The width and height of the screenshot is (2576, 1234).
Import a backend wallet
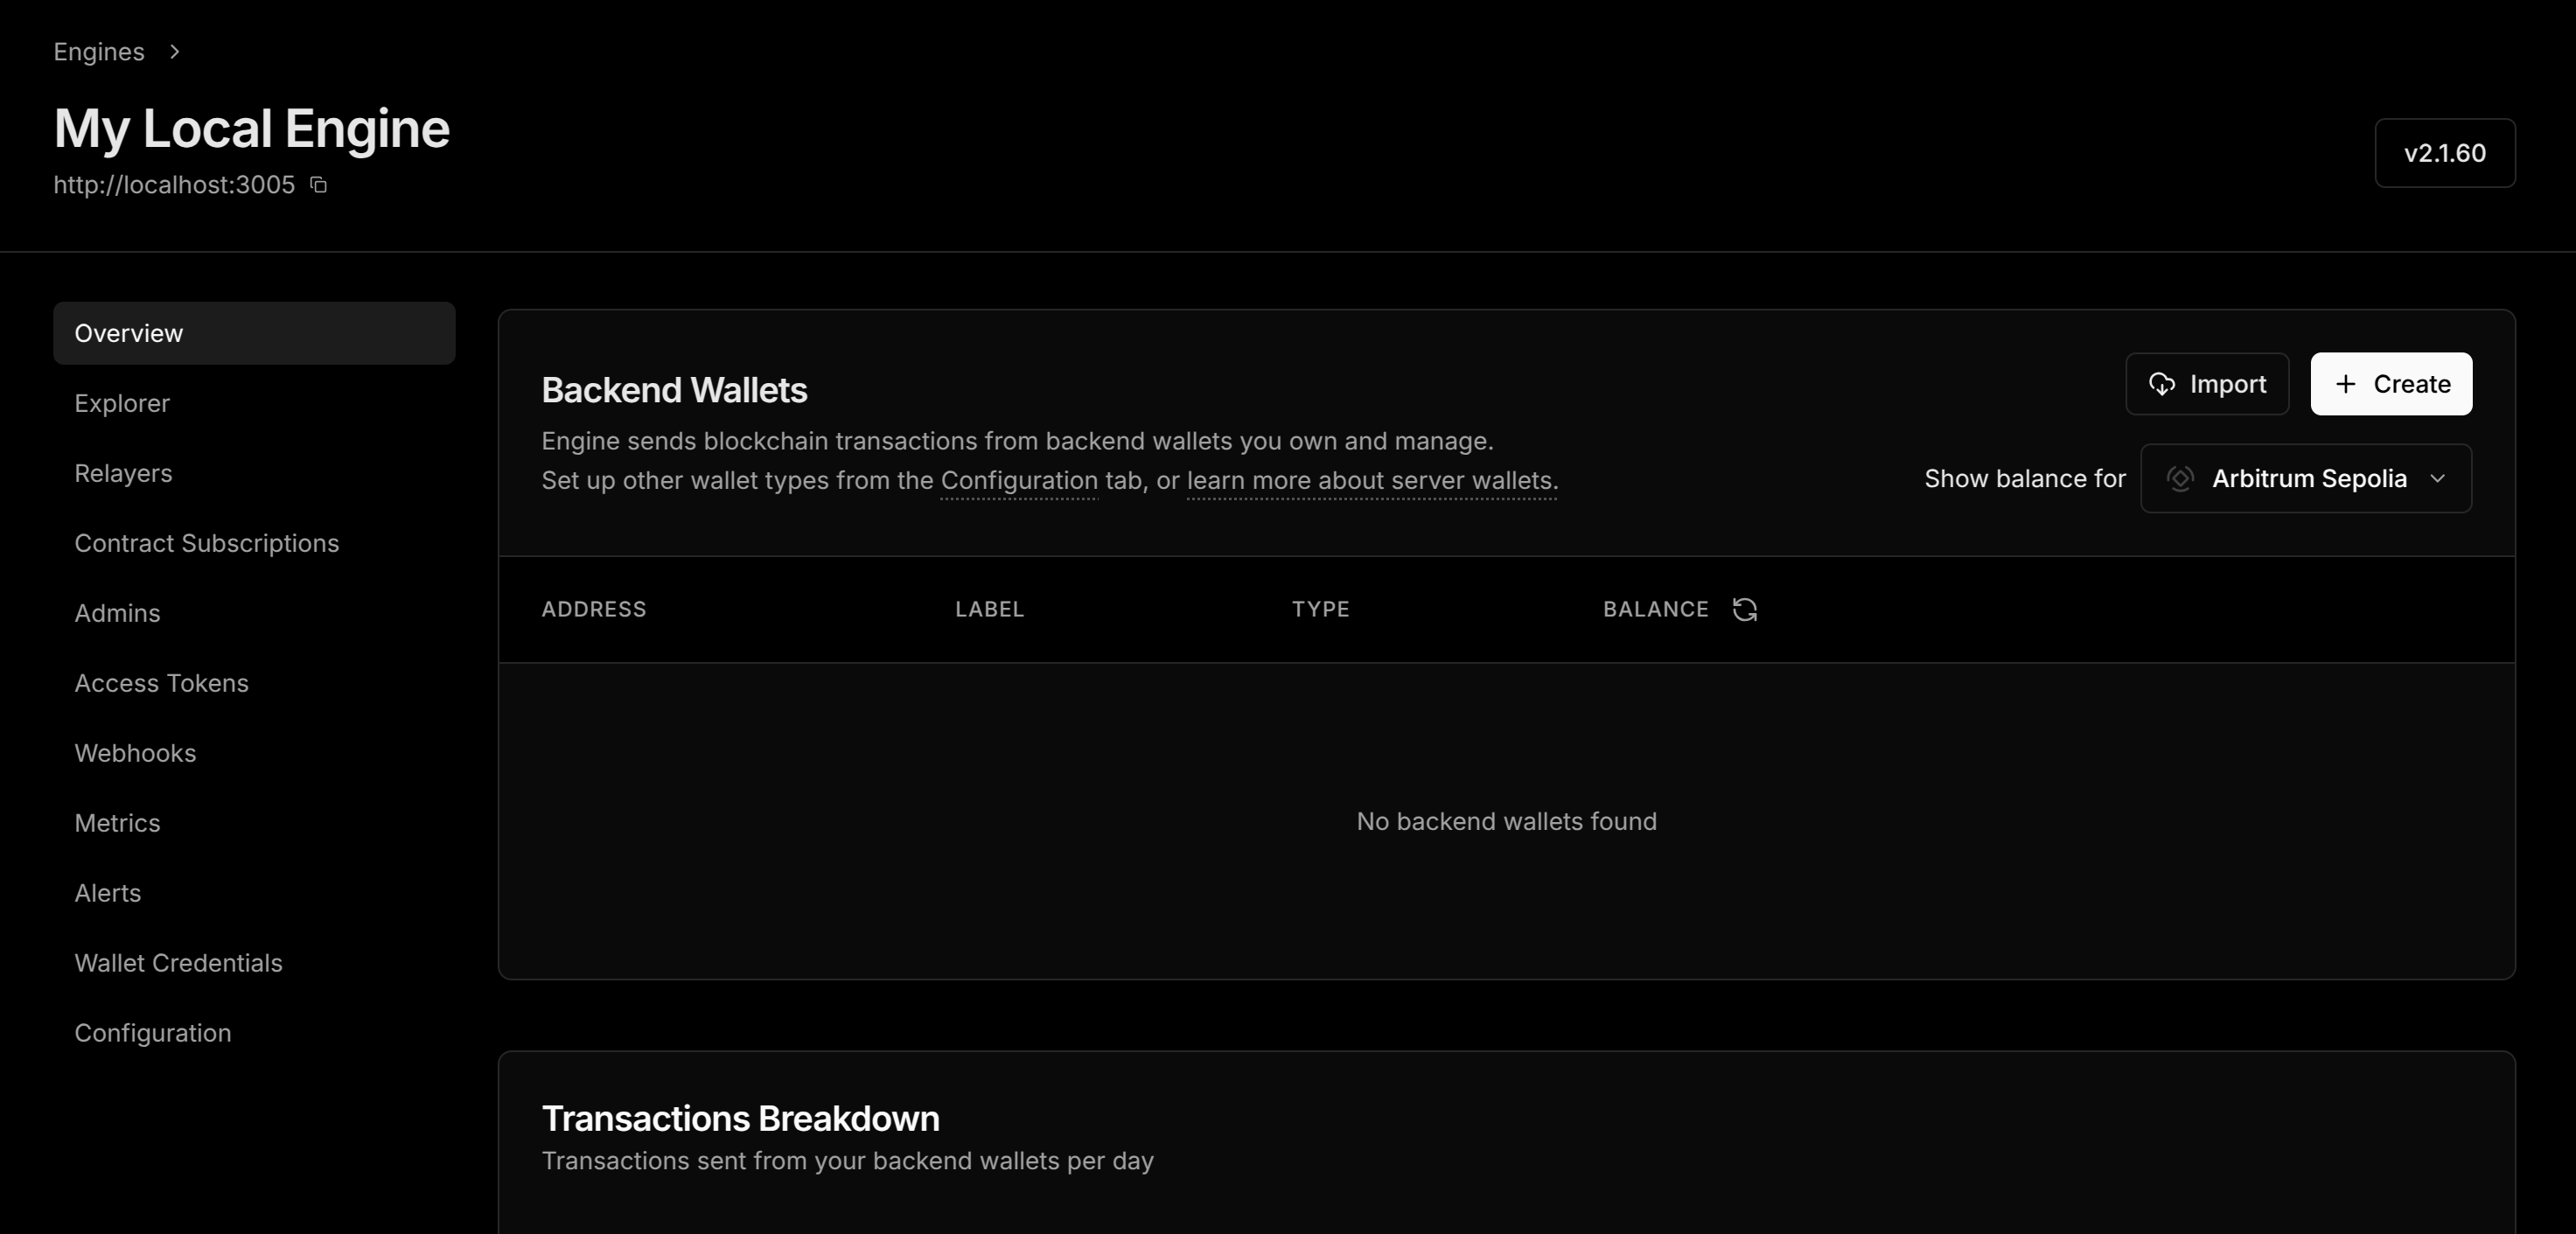click(2207, 384)
